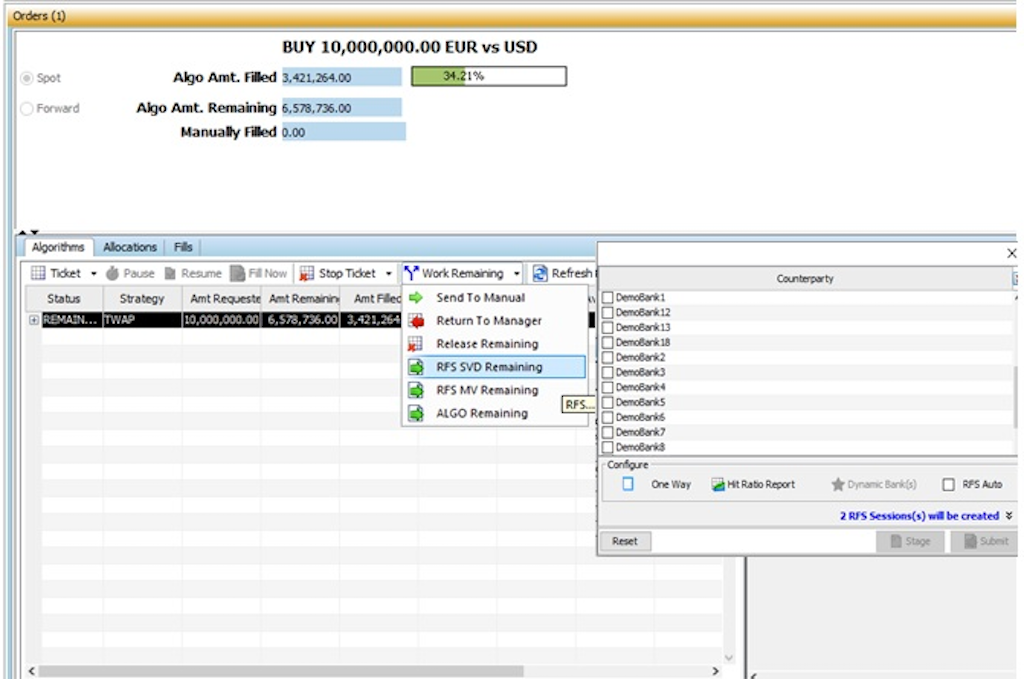Viewport: 1024px width, 679px height.
Task: Click the Dynamic Bank(s) star icon
Action: click(838, 484)
